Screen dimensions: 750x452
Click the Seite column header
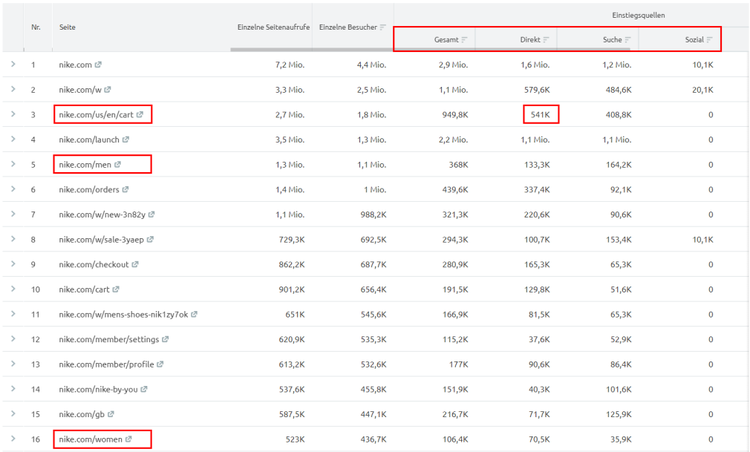point(67,27)
